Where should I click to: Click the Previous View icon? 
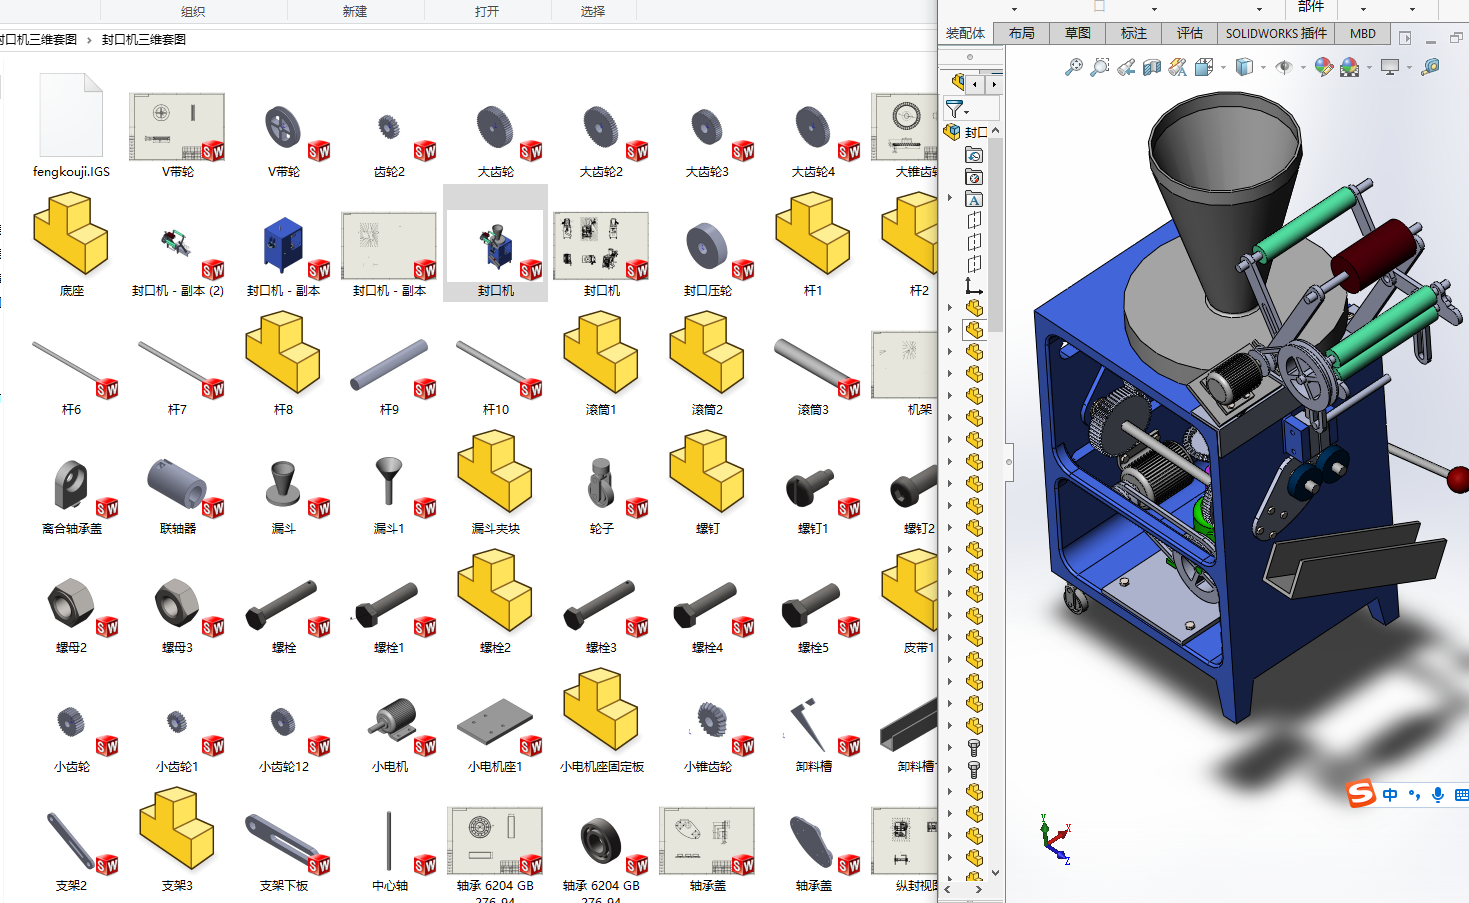click(1126, 67)
